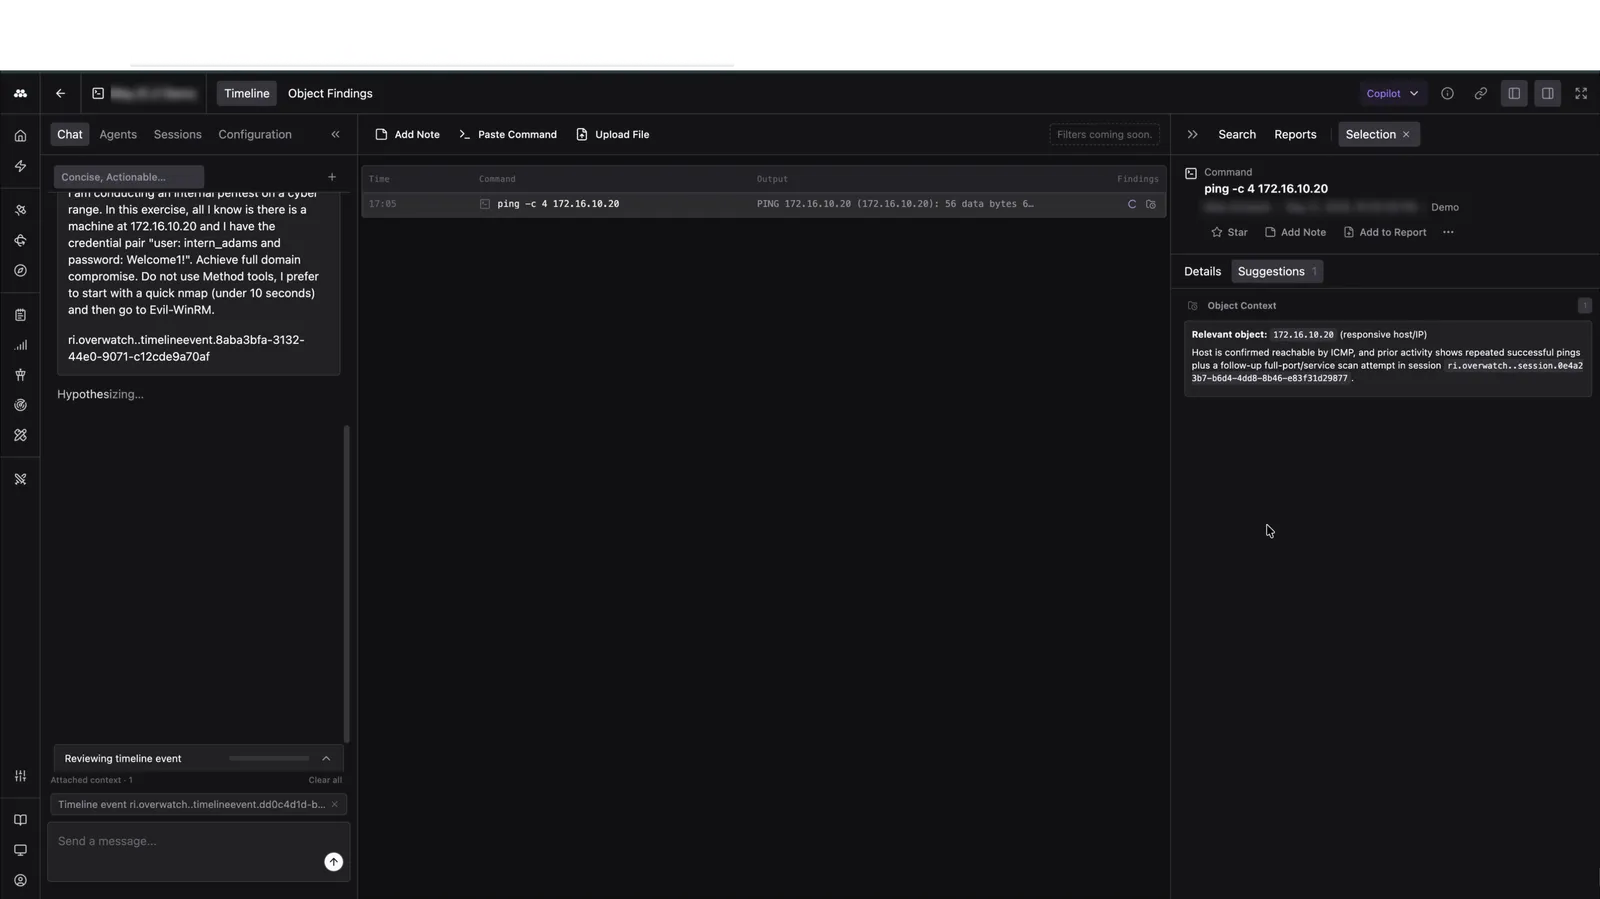Open the signal bars sidebar icon
This screenshot has height=899, width=1600.
pos(20,345)
